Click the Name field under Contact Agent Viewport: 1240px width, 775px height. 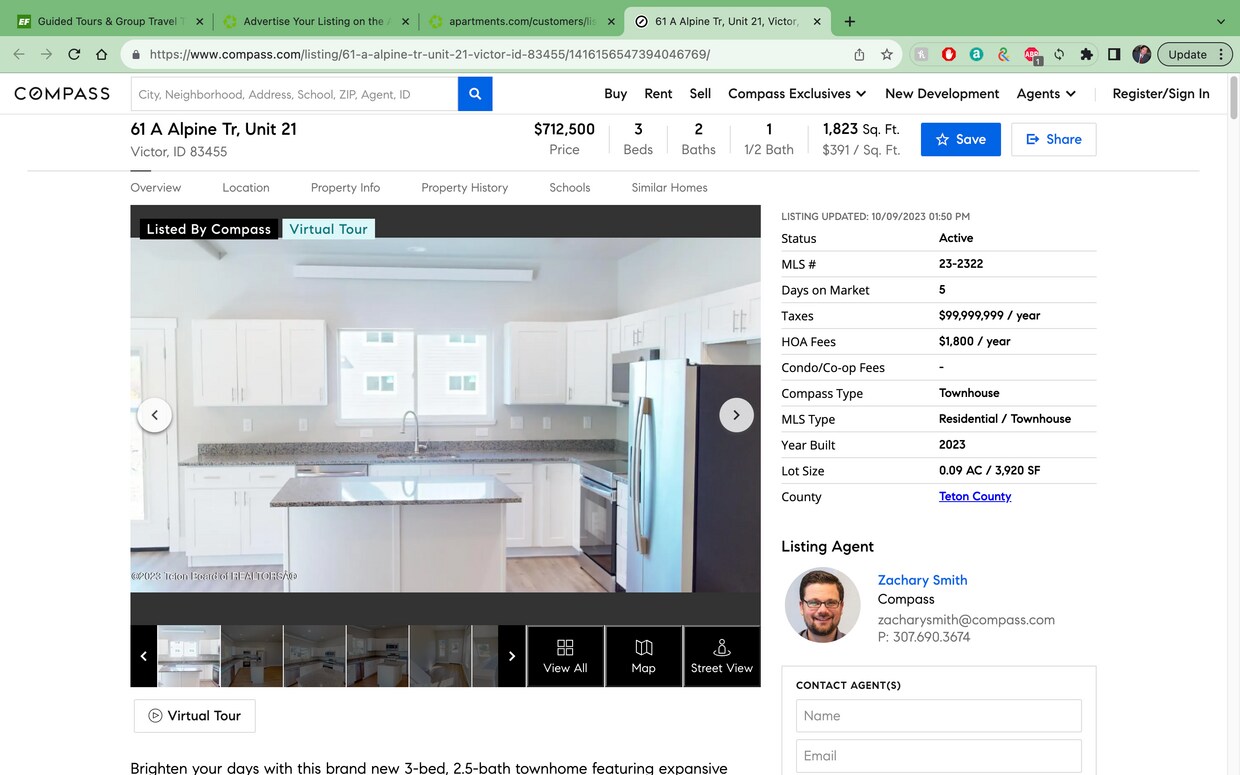tap(938, 715)
